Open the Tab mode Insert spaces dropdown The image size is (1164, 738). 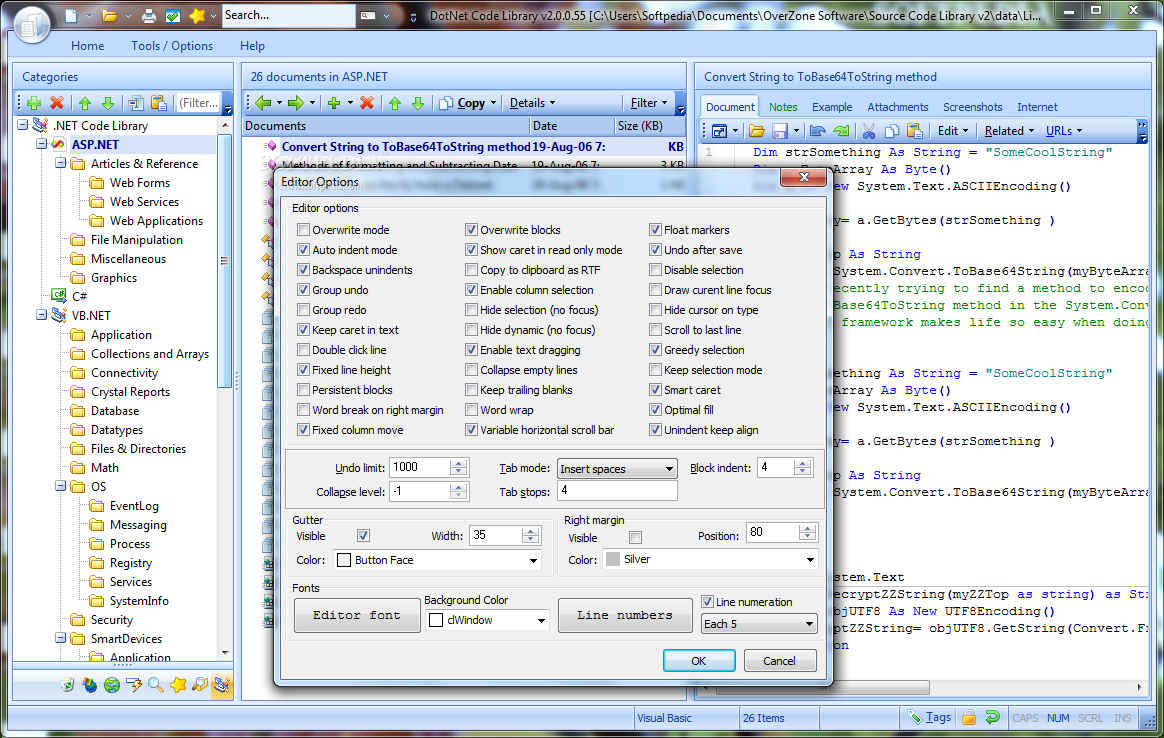tap(617, 468)
